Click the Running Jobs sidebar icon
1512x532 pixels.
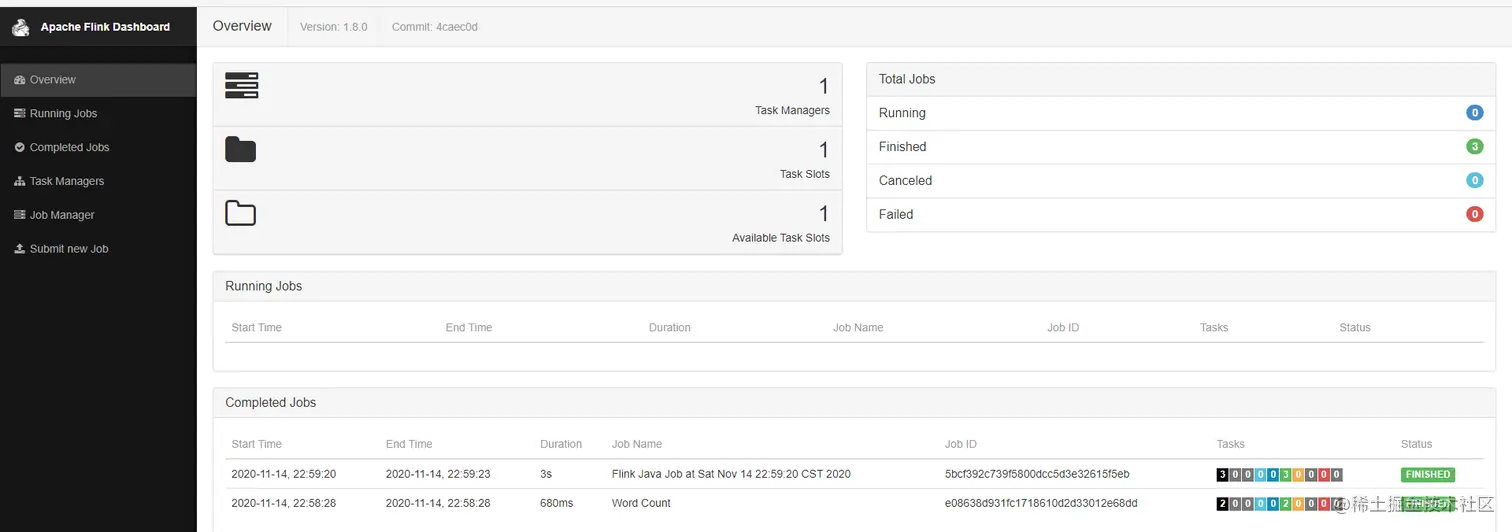20,114
